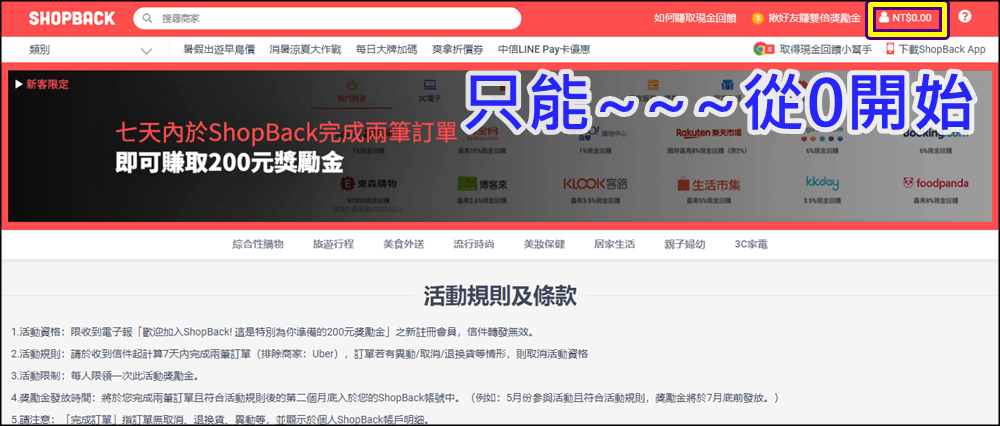Click the ShopBack logo
1000x426 pixels.
(72, 18)
